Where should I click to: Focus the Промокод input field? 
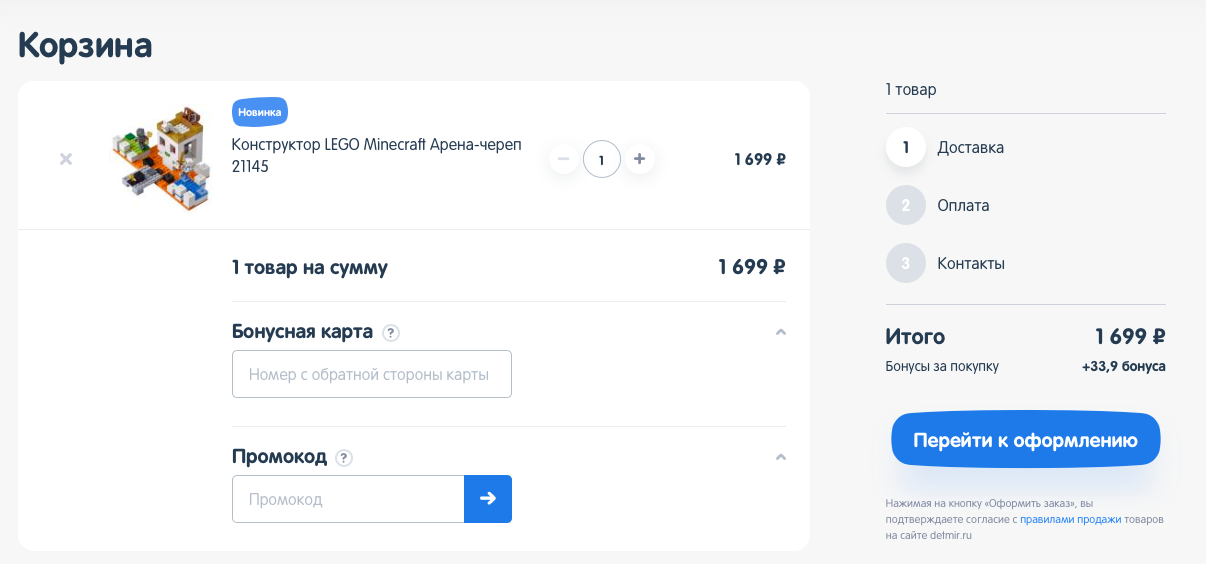348,499
